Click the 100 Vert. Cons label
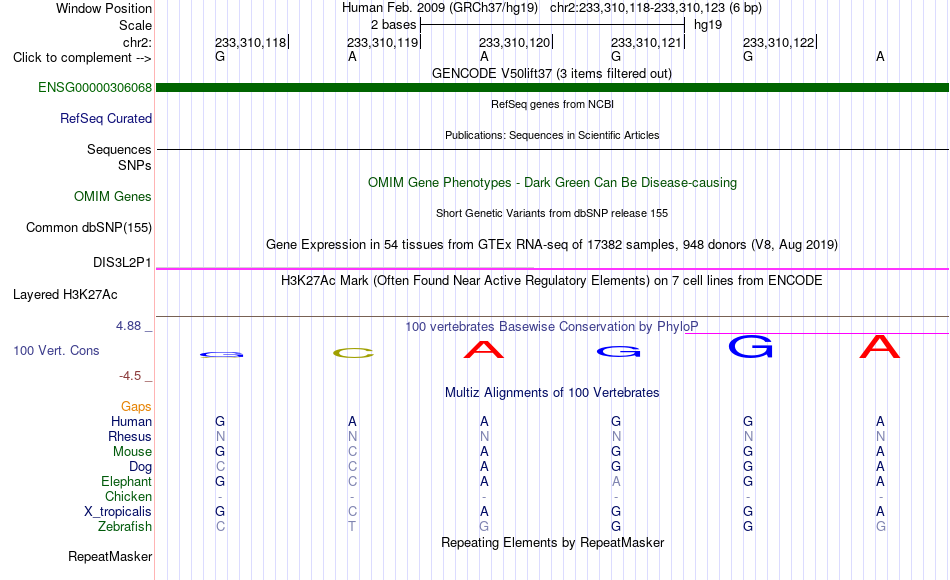The width and height of the screenshot is (950, 580). [56, 350]
